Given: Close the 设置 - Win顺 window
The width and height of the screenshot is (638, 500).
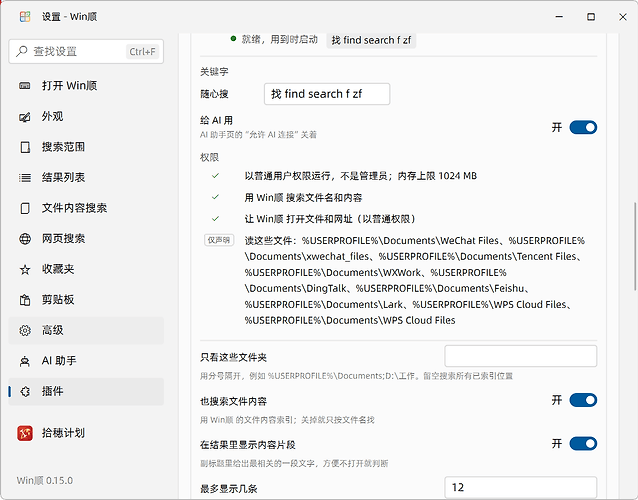Looking at the screenshot, I should tap(623, 17).
